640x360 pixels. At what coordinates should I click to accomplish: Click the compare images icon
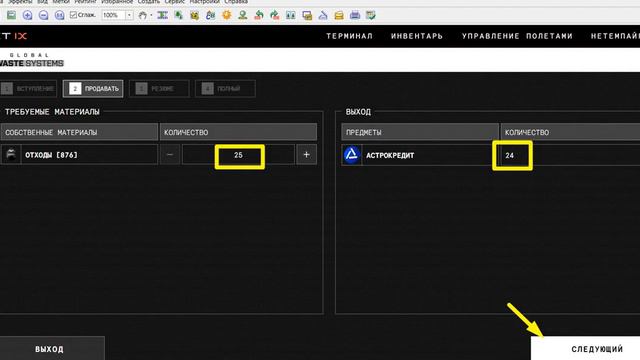coord(291,16)
